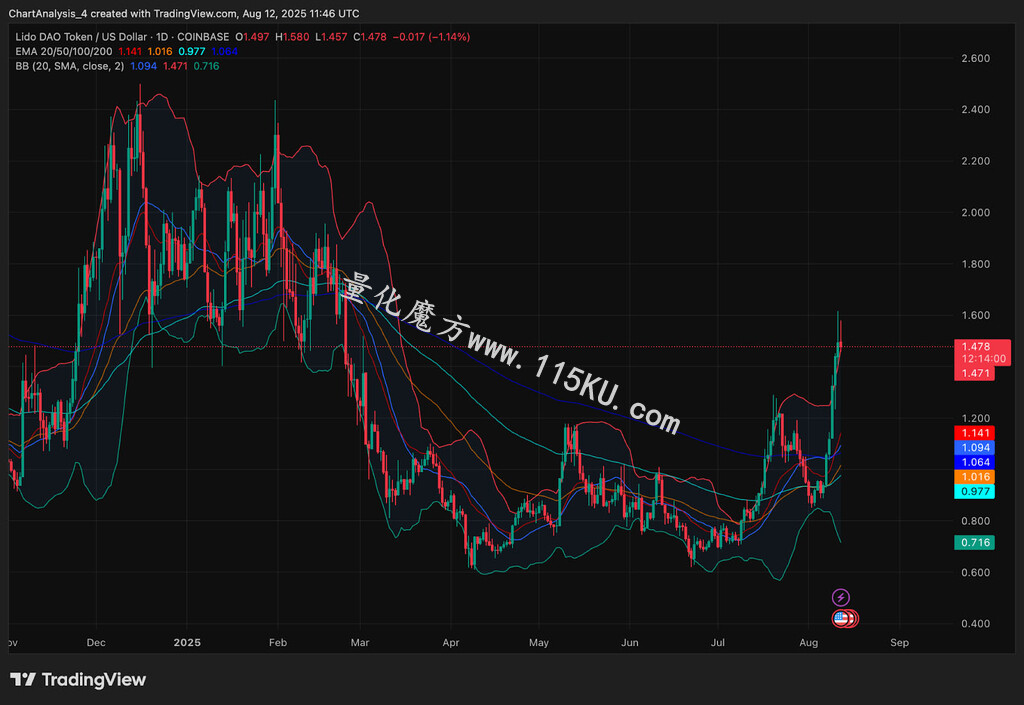
Task: Click the 1.600 price scale value
Action: click(x=976, y=315)
